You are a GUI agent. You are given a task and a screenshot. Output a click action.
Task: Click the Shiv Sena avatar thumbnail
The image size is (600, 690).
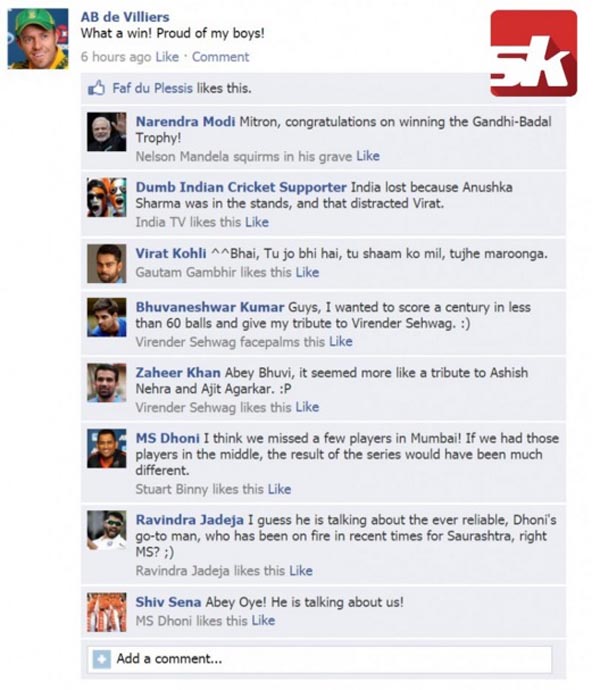[x=107, y=612]
